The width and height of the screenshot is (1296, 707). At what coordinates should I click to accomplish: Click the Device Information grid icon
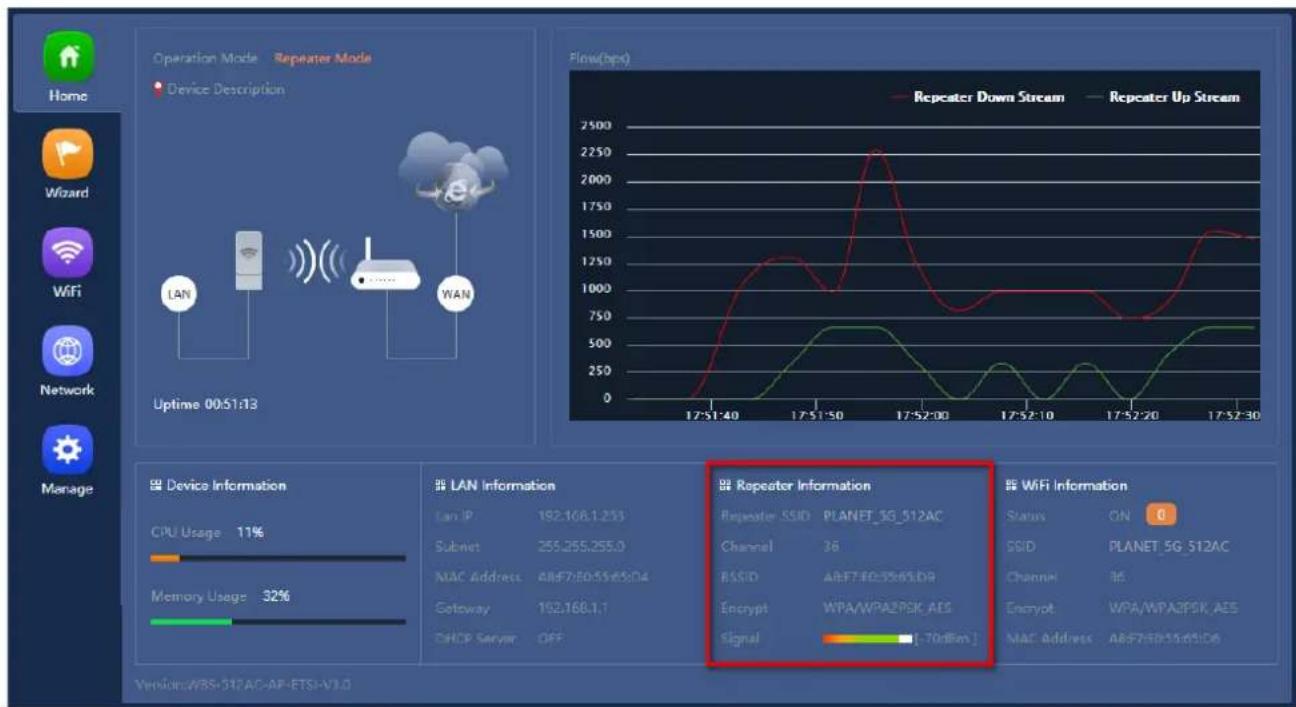point(155,486)
